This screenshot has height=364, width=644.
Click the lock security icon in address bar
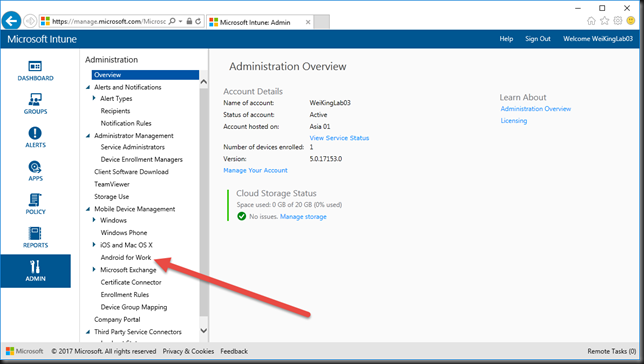click(189, 21)
